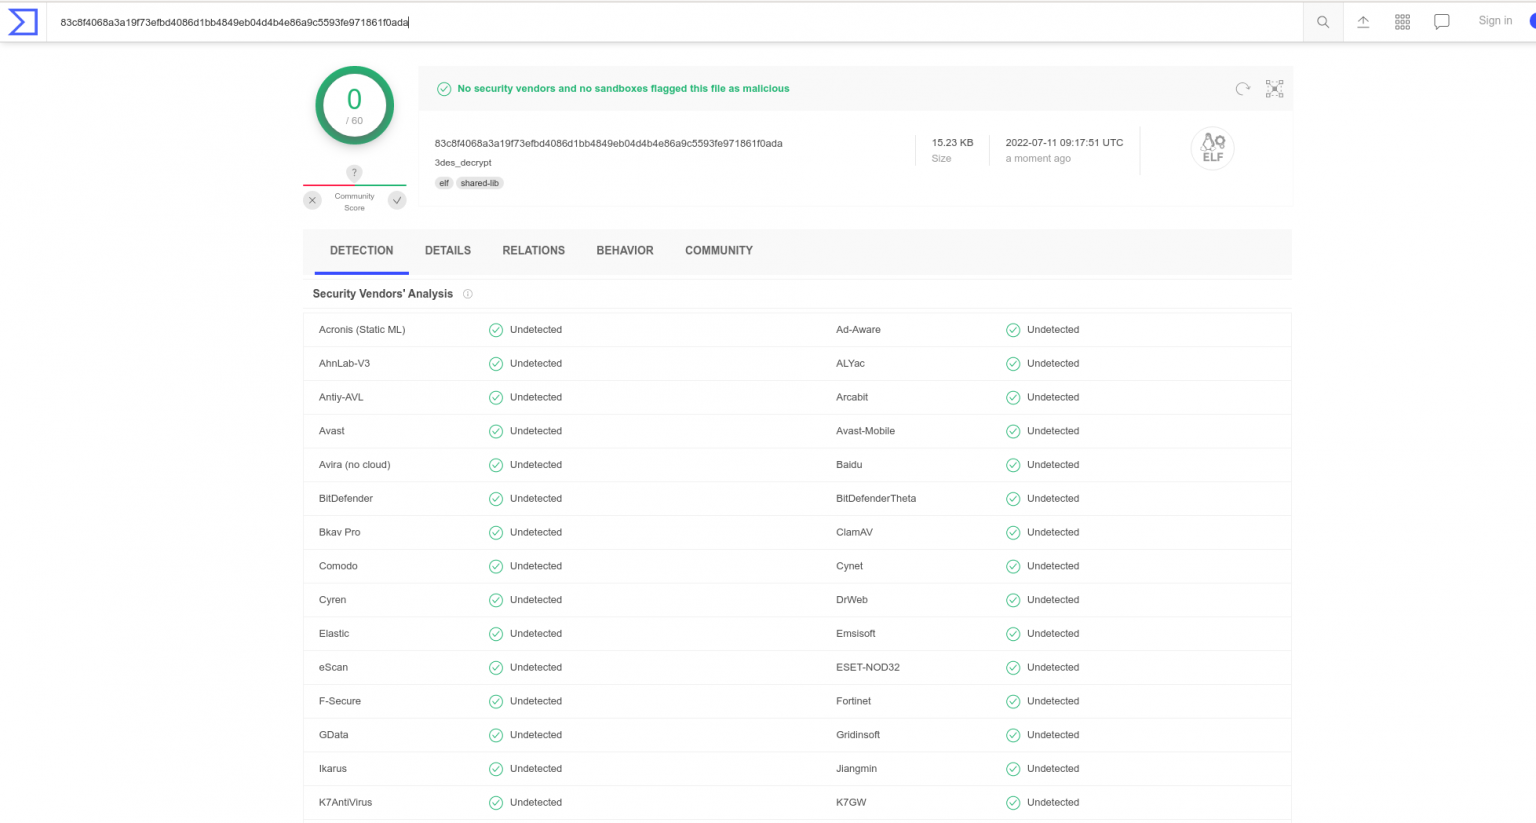Click the ClamAV Undetected check icon
The width and height of the screenshot is (1536, 823).
(1013, 533)
